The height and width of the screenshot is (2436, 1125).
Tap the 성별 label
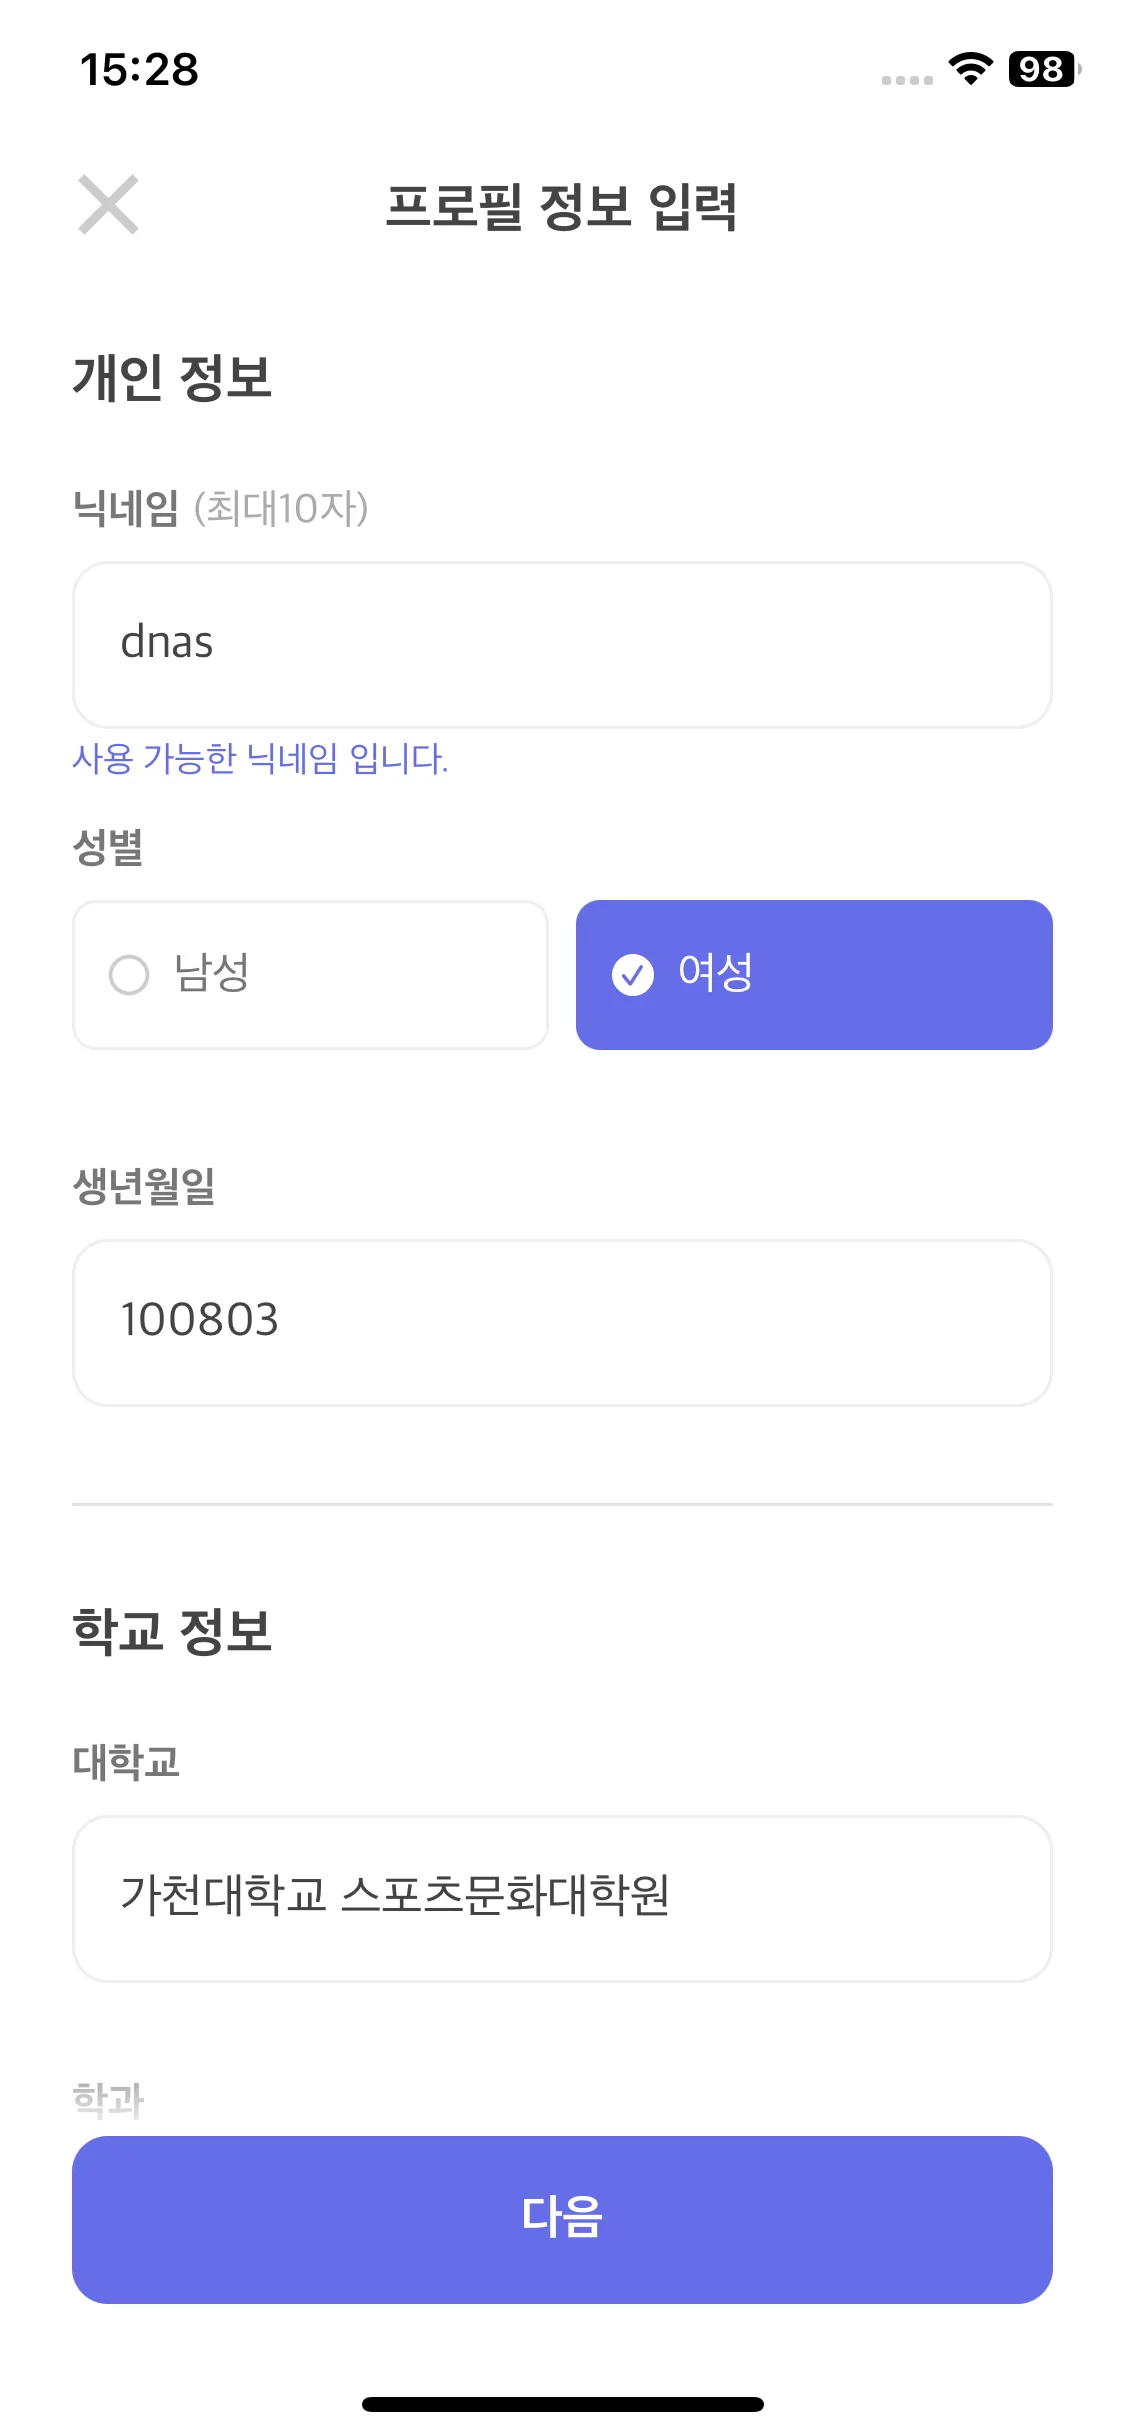click(x=108, y=848)
